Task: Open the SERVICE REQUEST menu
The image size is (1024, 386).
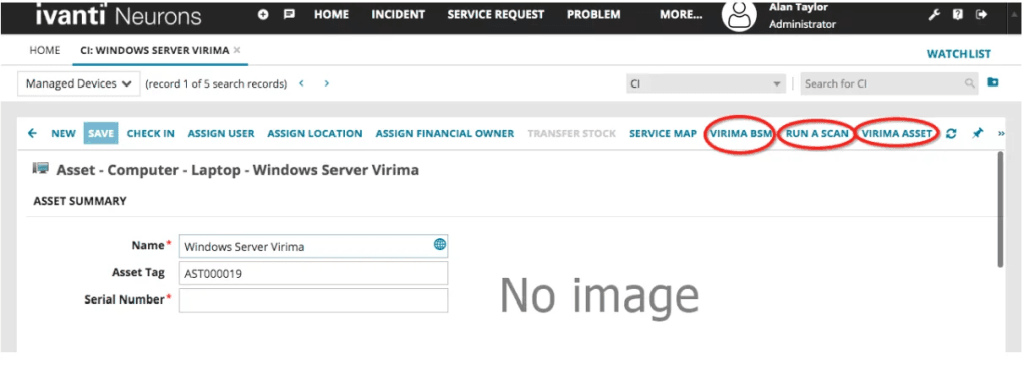Action: pos(496,14)
